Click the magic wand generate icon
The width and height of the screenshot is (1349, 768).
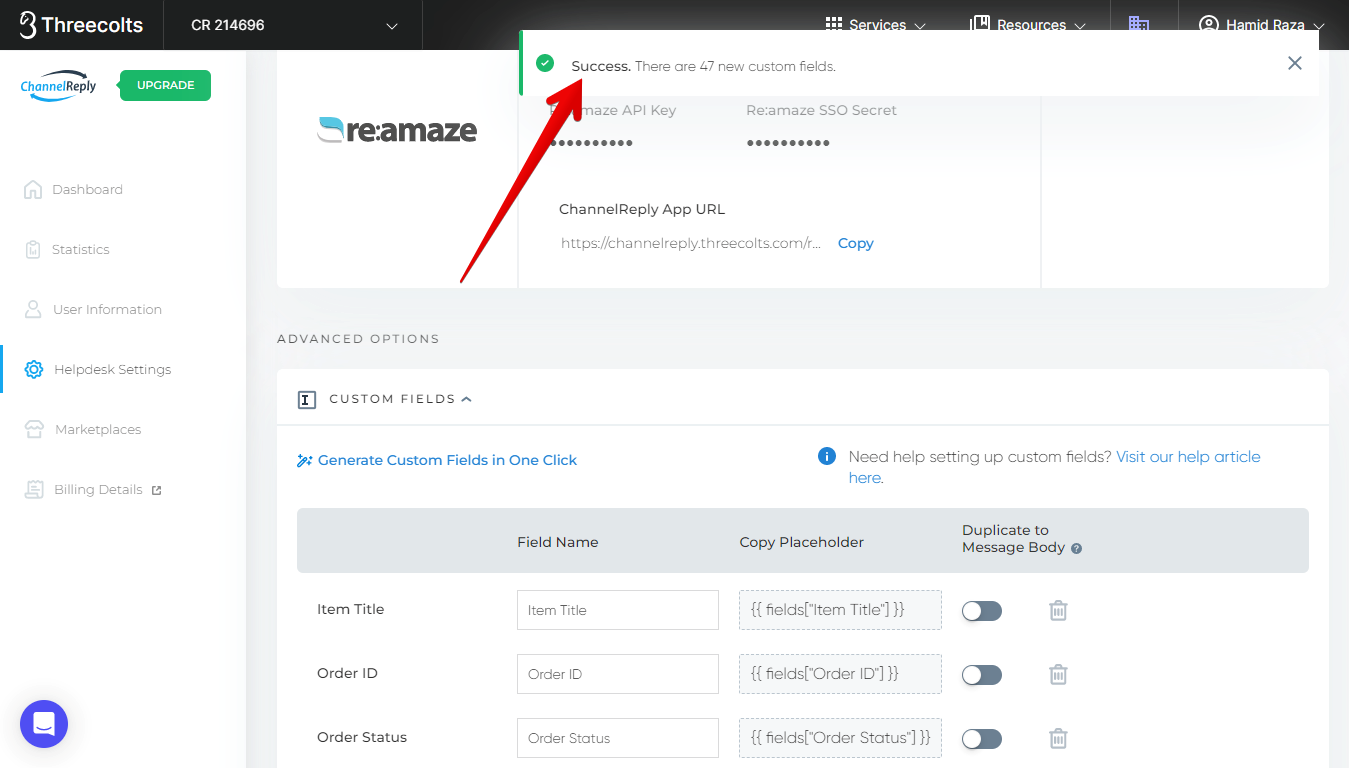tap(305, 461)
